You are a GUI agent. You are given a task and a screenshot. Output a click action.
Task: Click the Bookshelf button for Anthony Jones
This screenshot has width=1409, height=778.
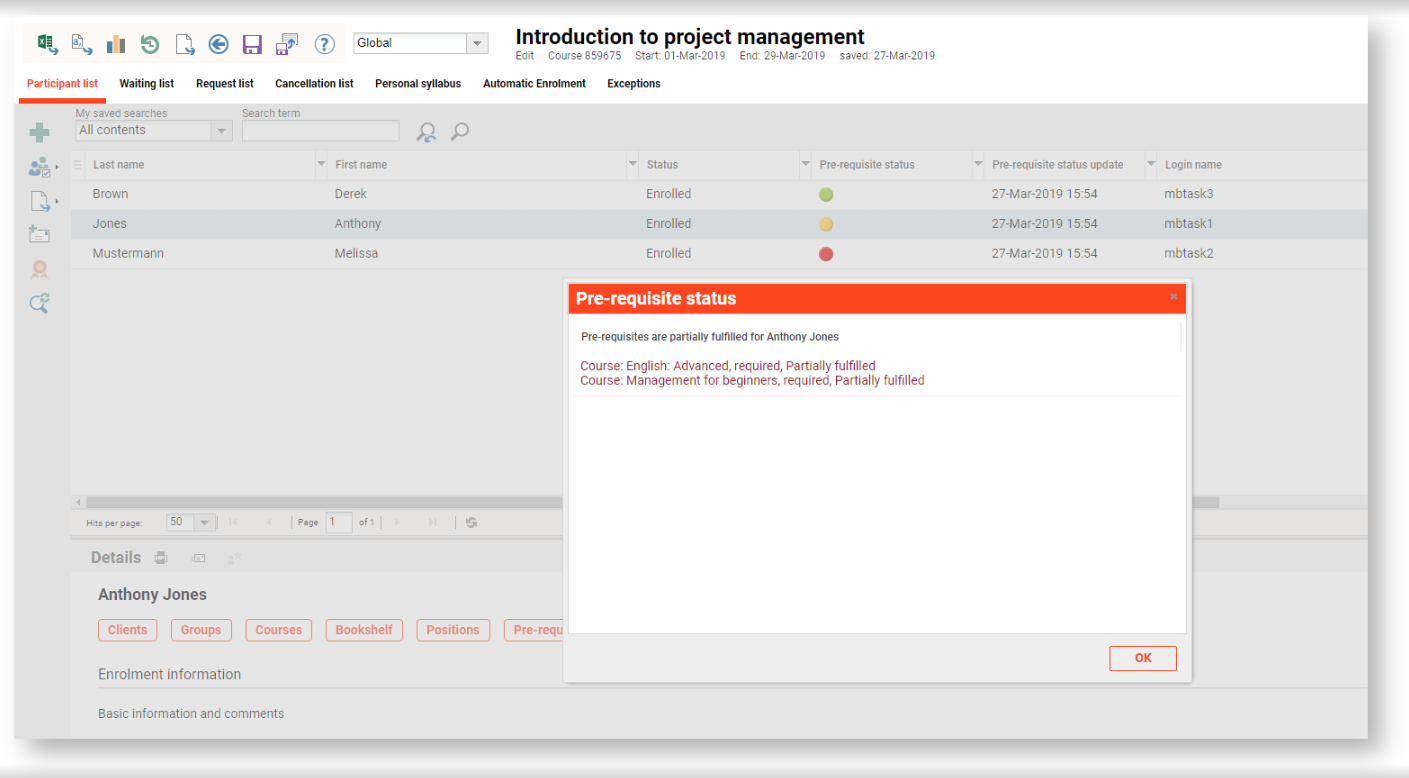(x=364, y=630)
